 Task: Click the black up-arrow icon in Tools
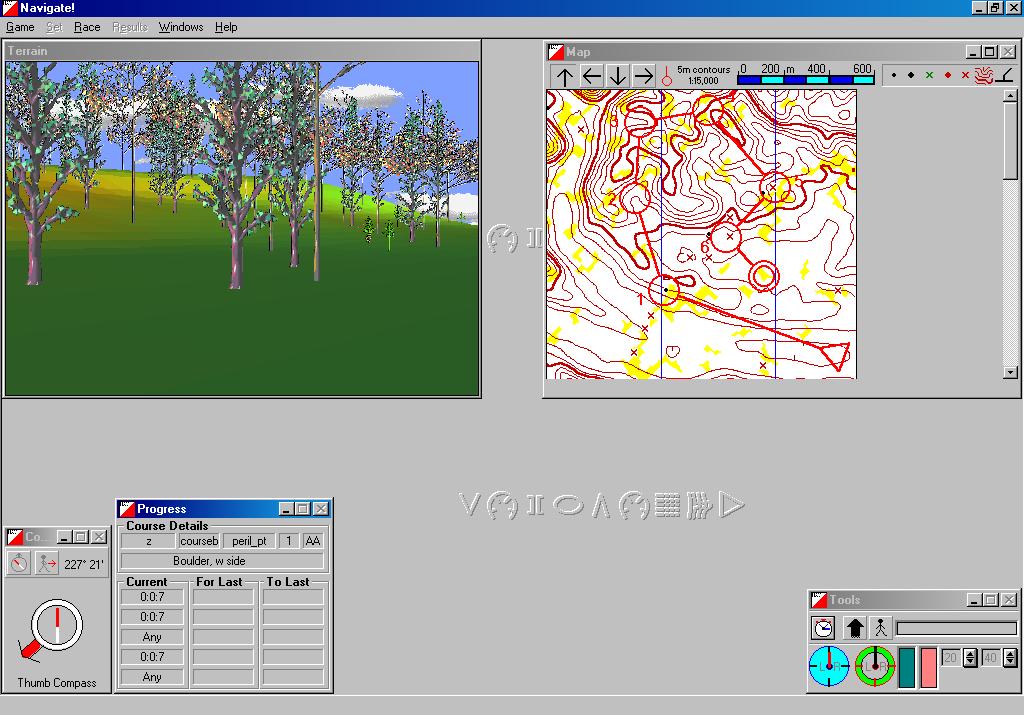pyautogui.click(x=854, y=628)
